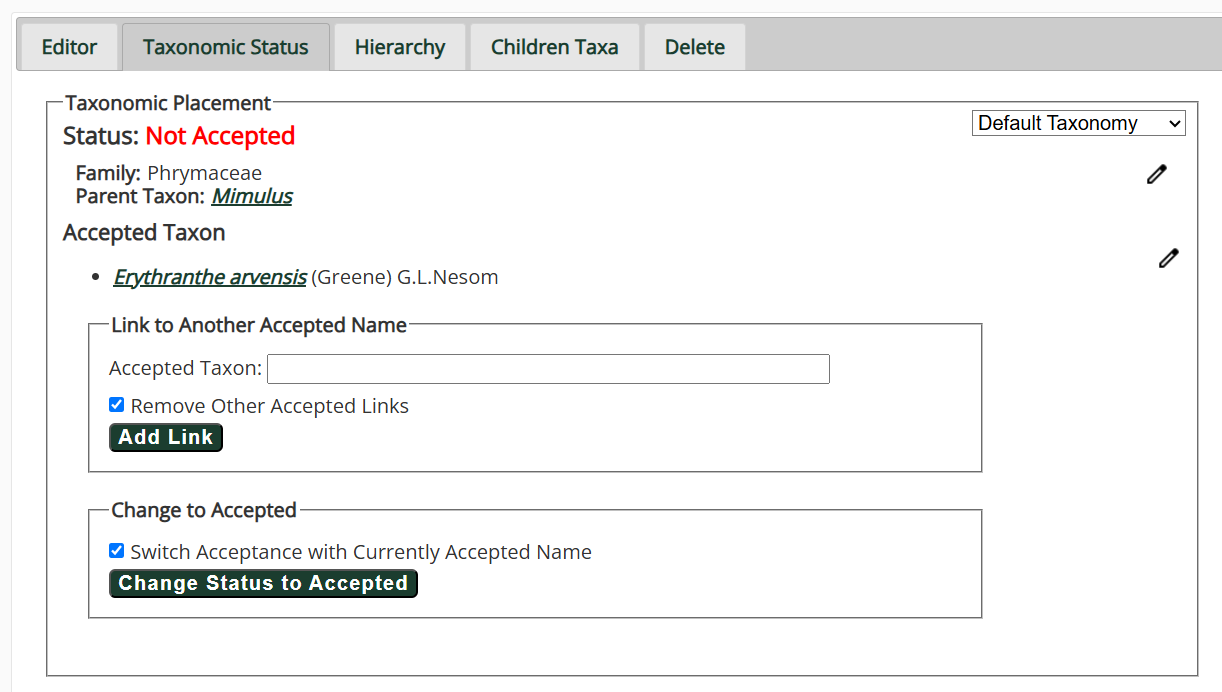This screenshot has height=692, width=1222.
Task: Open the Erythranthe arvensis link
Action: click(210, 277)
